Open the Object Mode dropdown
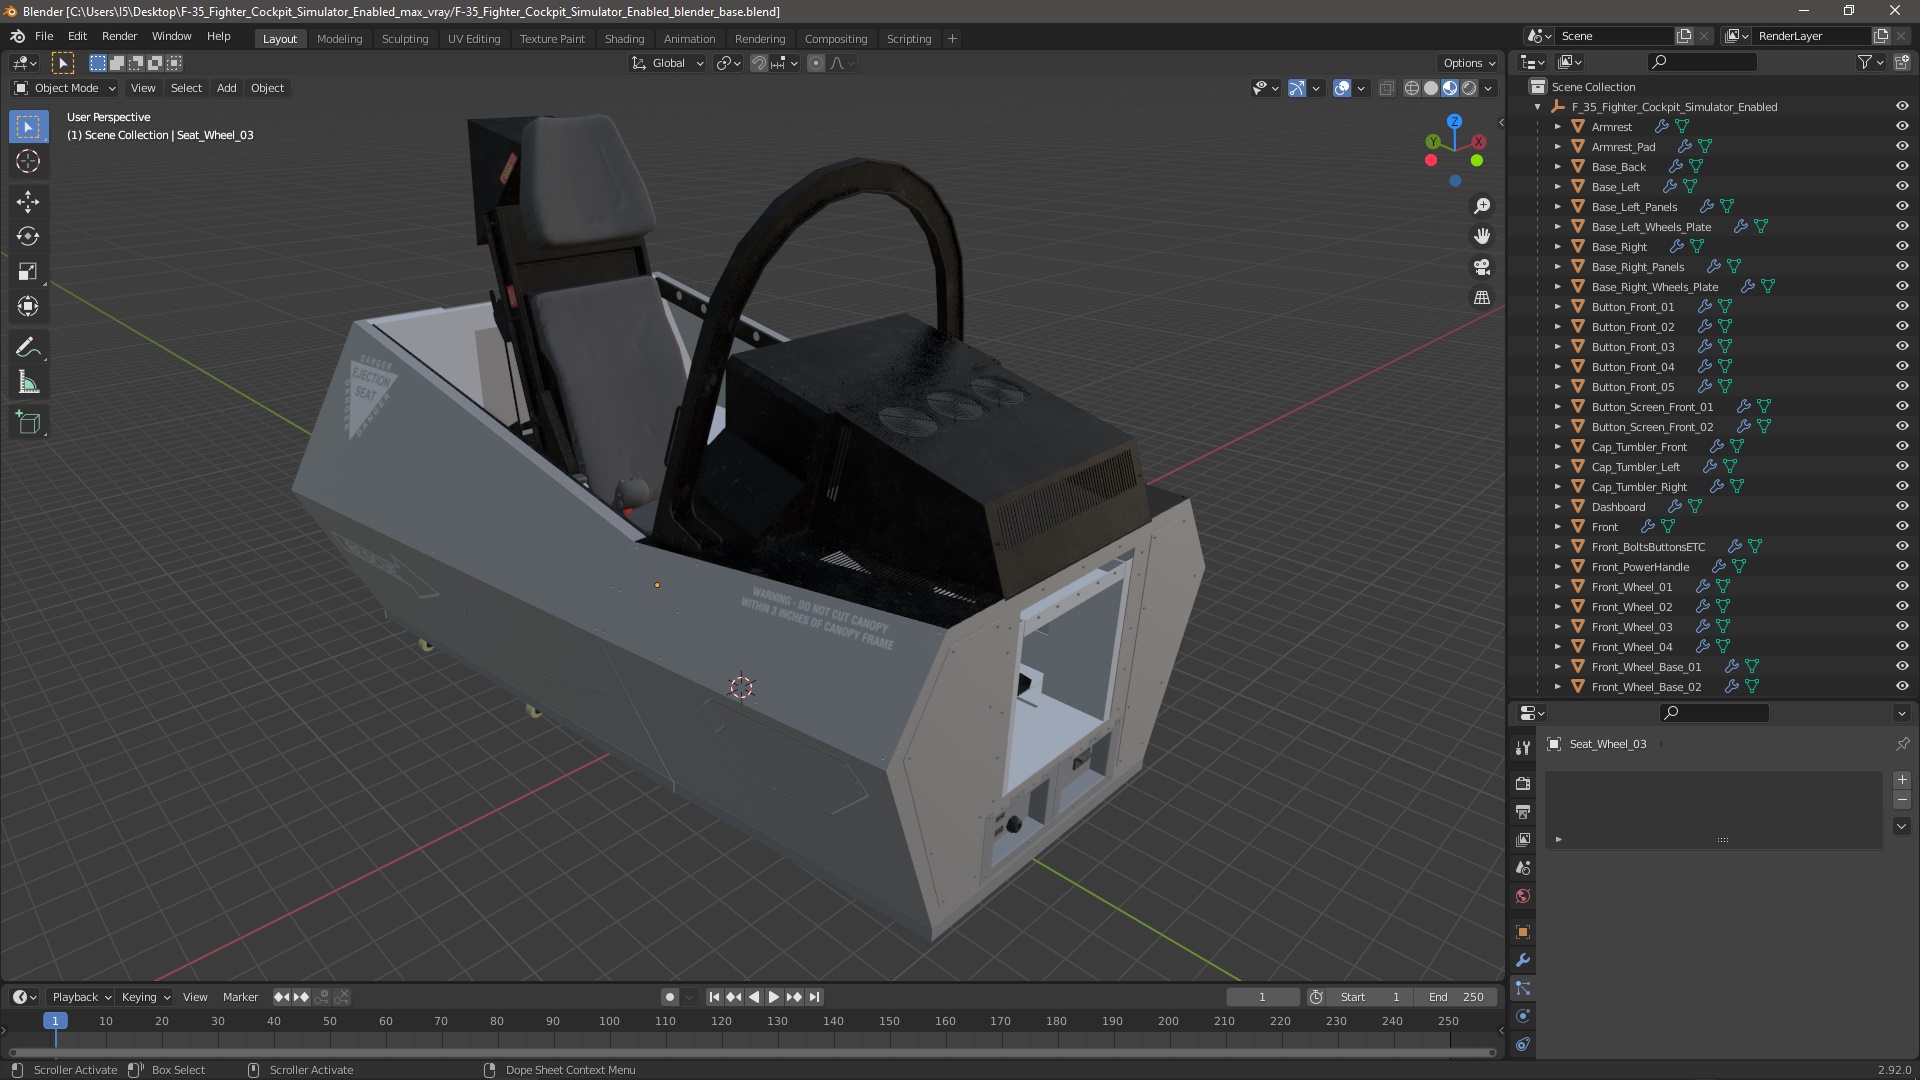This screenshot has height=1080, width=1920. tap(65, 88)
